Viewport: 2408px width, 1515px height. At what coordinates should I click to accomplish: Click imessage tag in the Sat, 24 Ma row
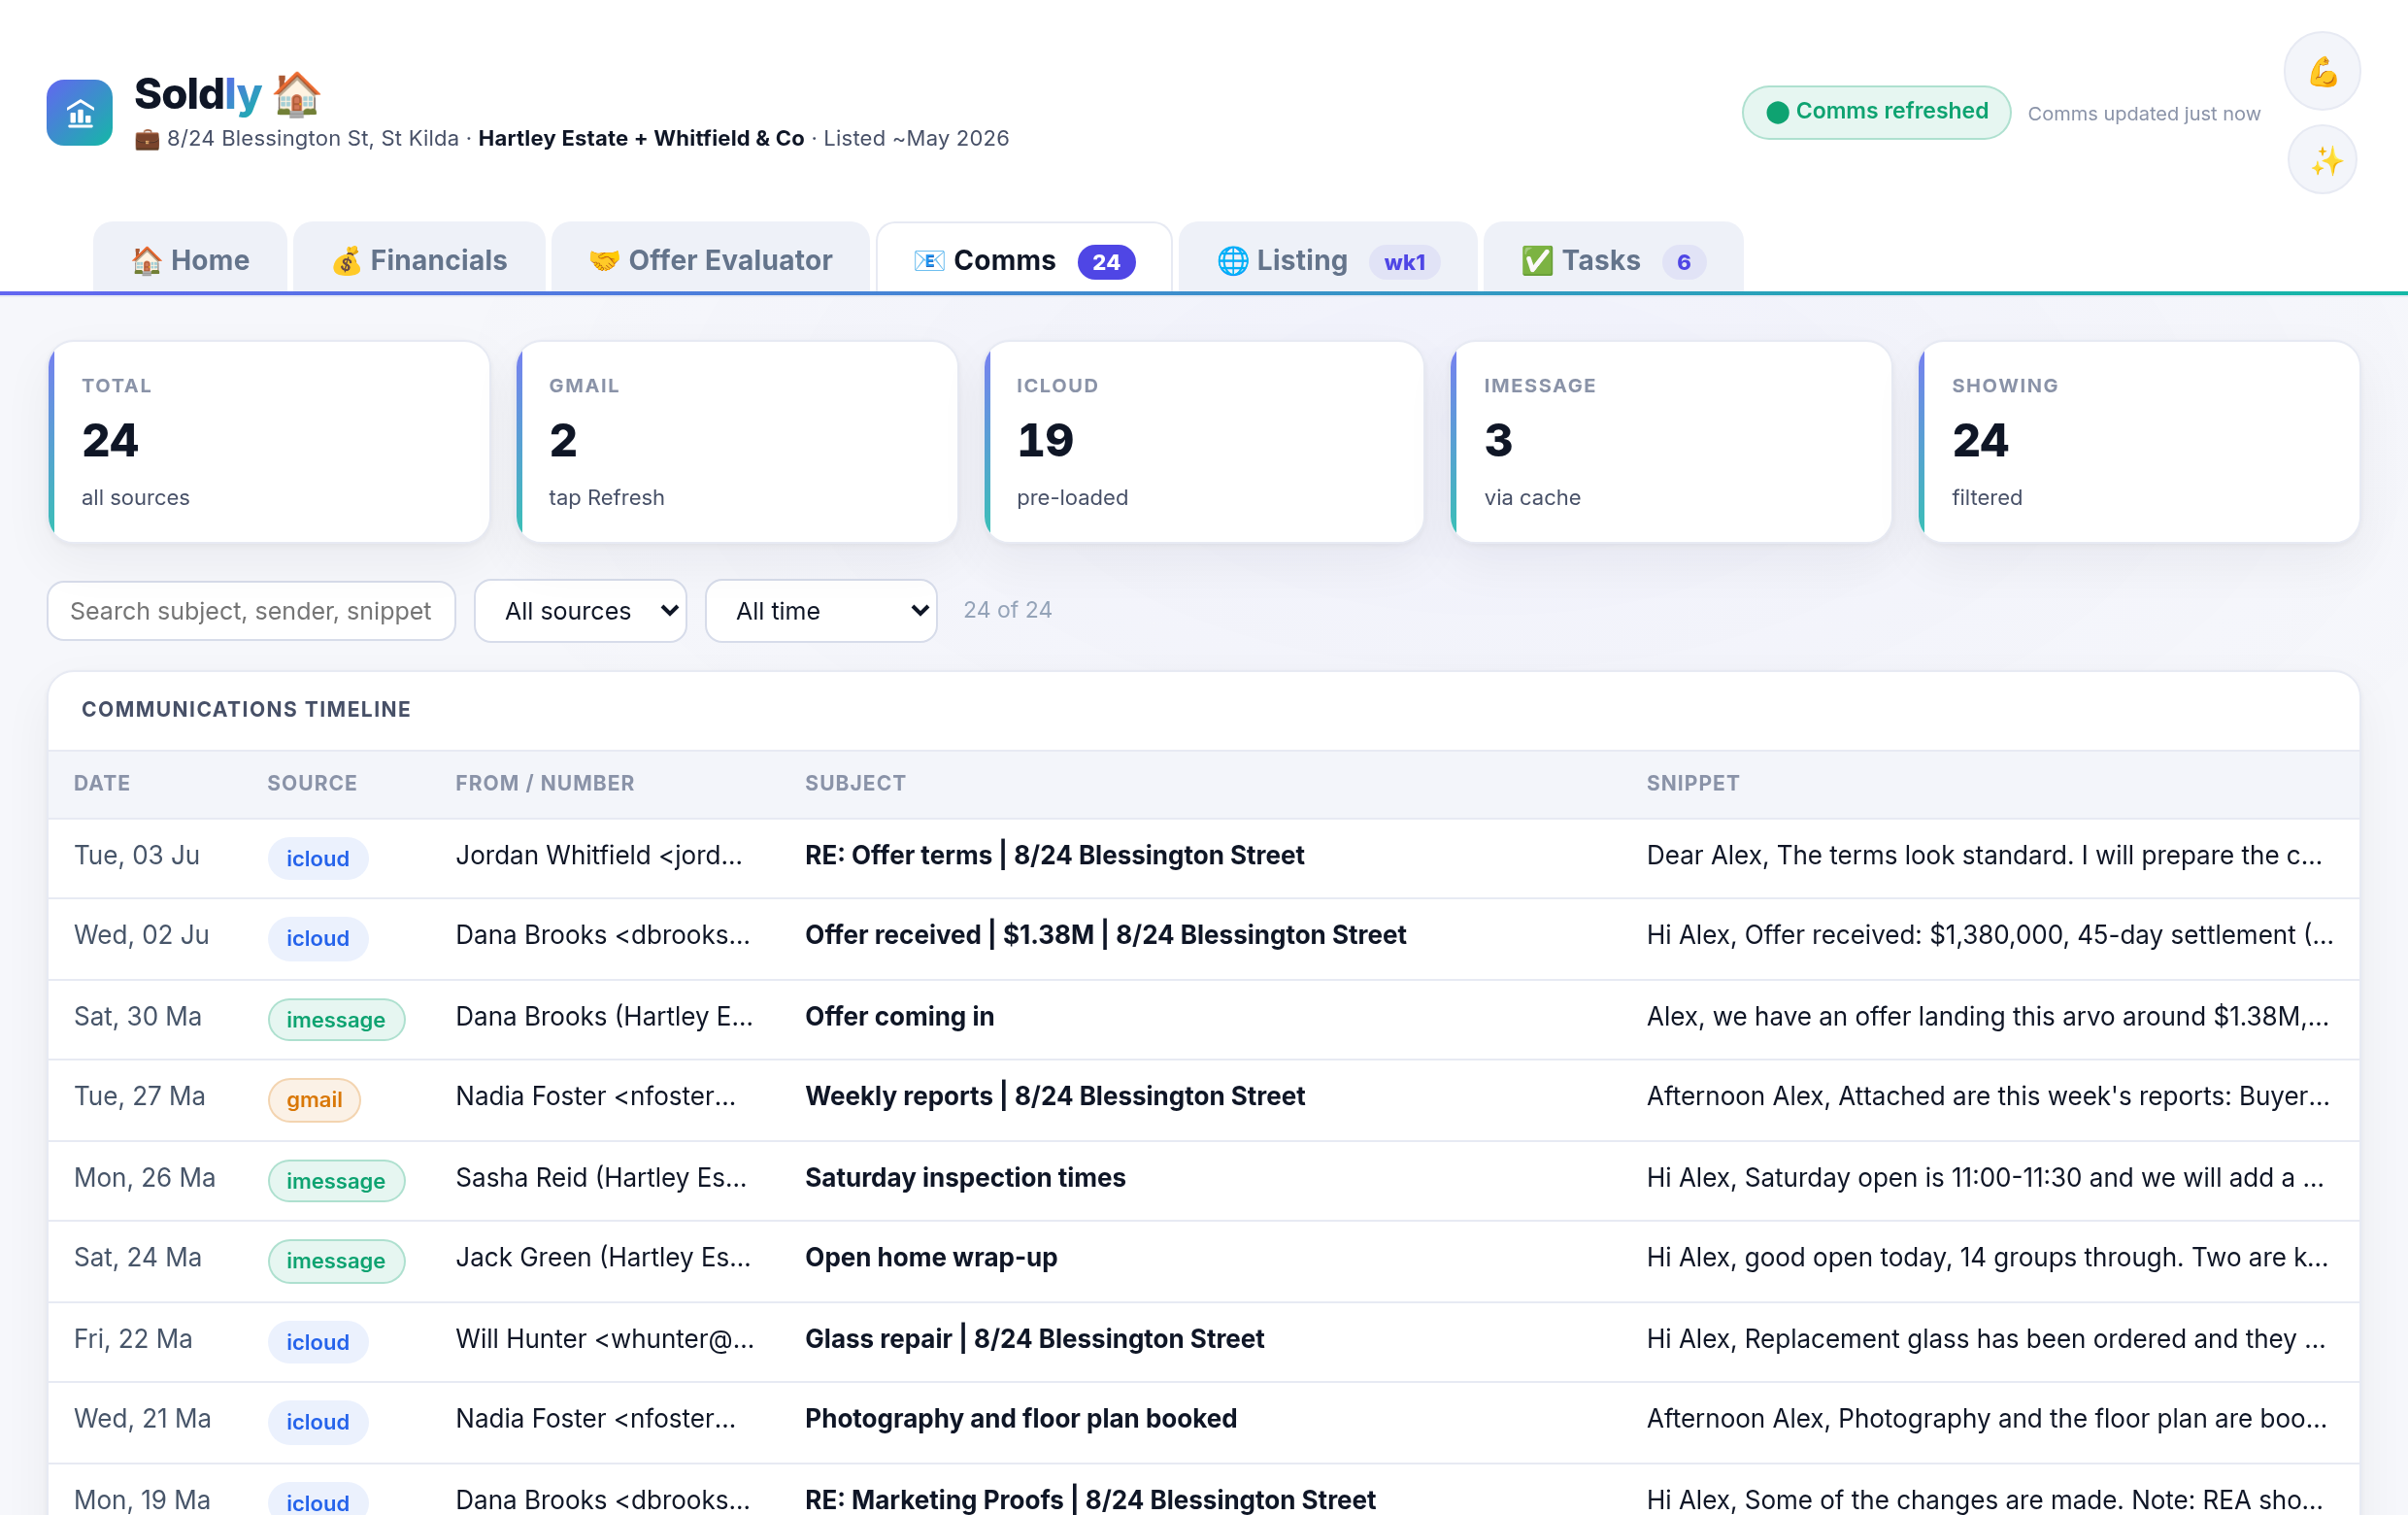[x=336, y=1260]
